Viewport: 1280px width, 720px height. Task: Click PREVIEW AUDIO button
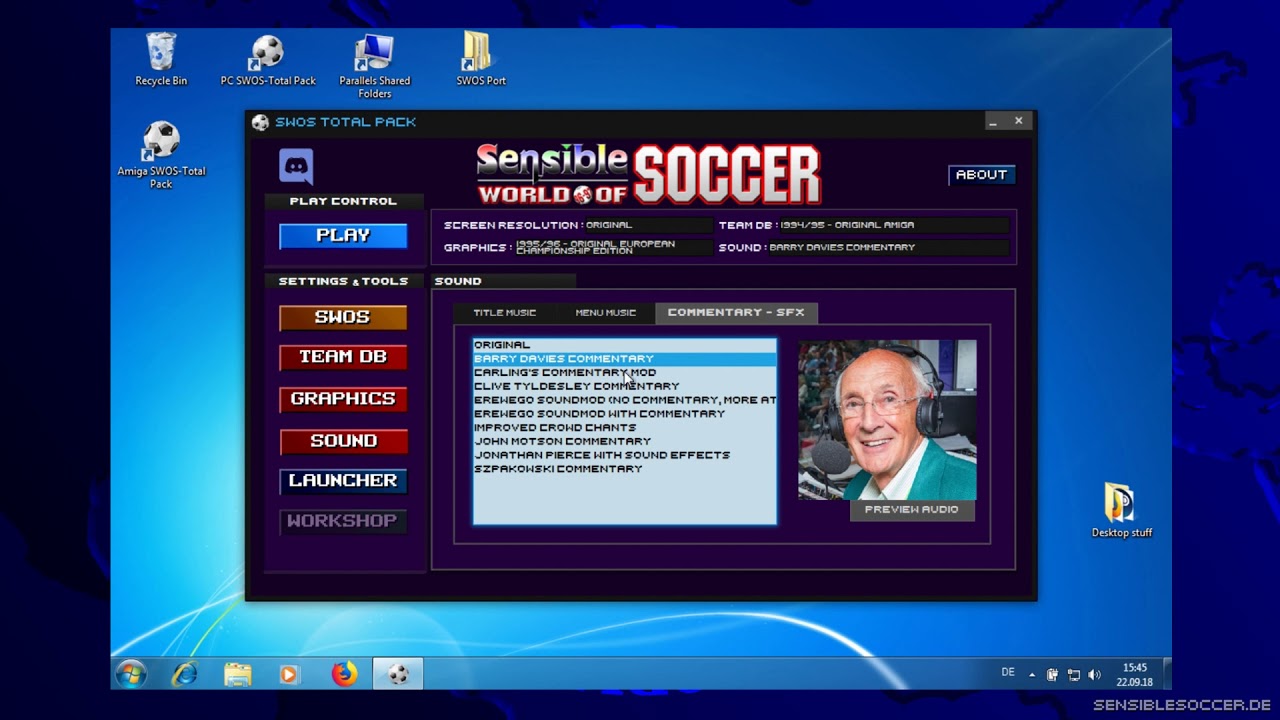911,510
